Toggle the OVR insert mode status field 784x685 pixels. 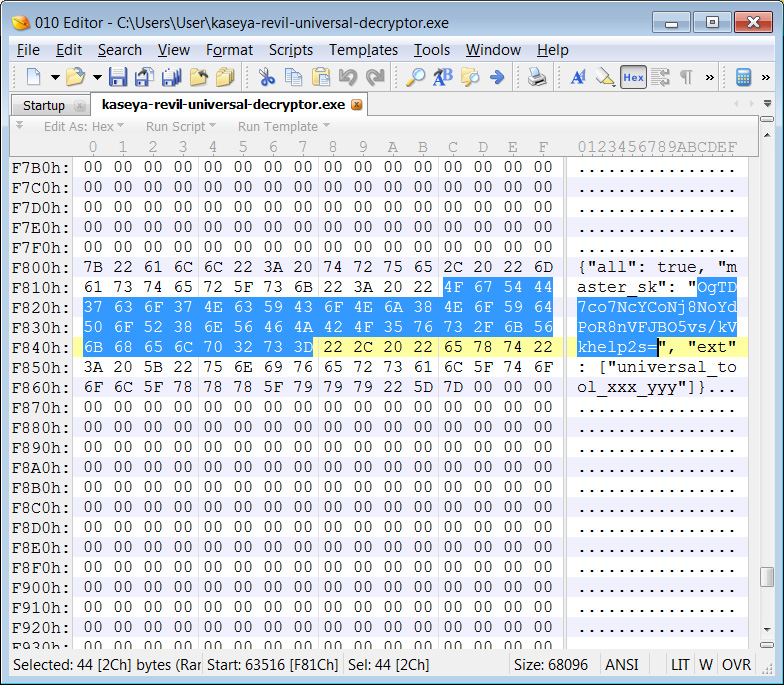pyautogui.click(x=736, y=664)
